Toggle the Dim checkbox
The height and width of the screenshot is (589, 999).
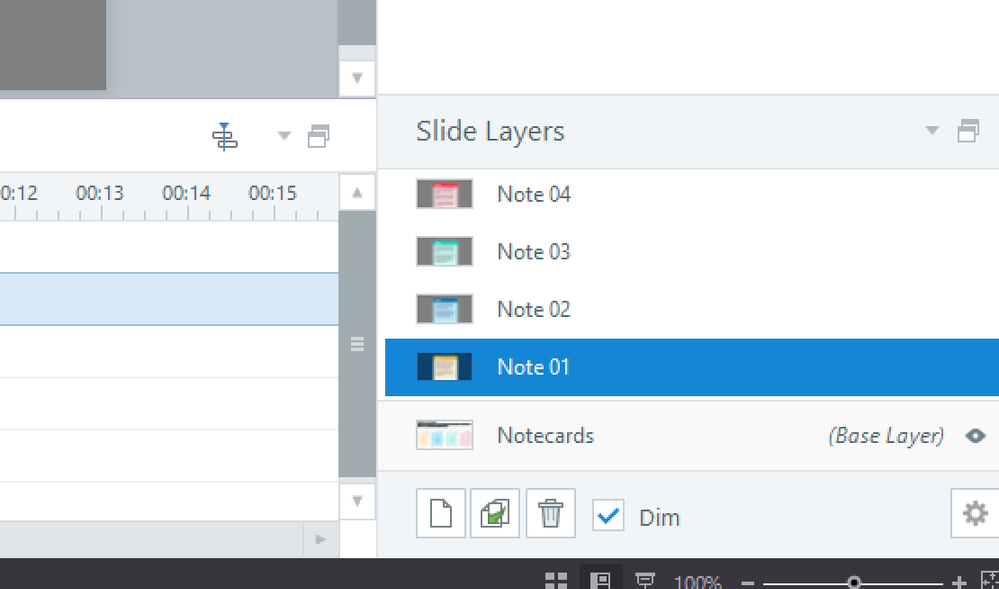point(609,516)
